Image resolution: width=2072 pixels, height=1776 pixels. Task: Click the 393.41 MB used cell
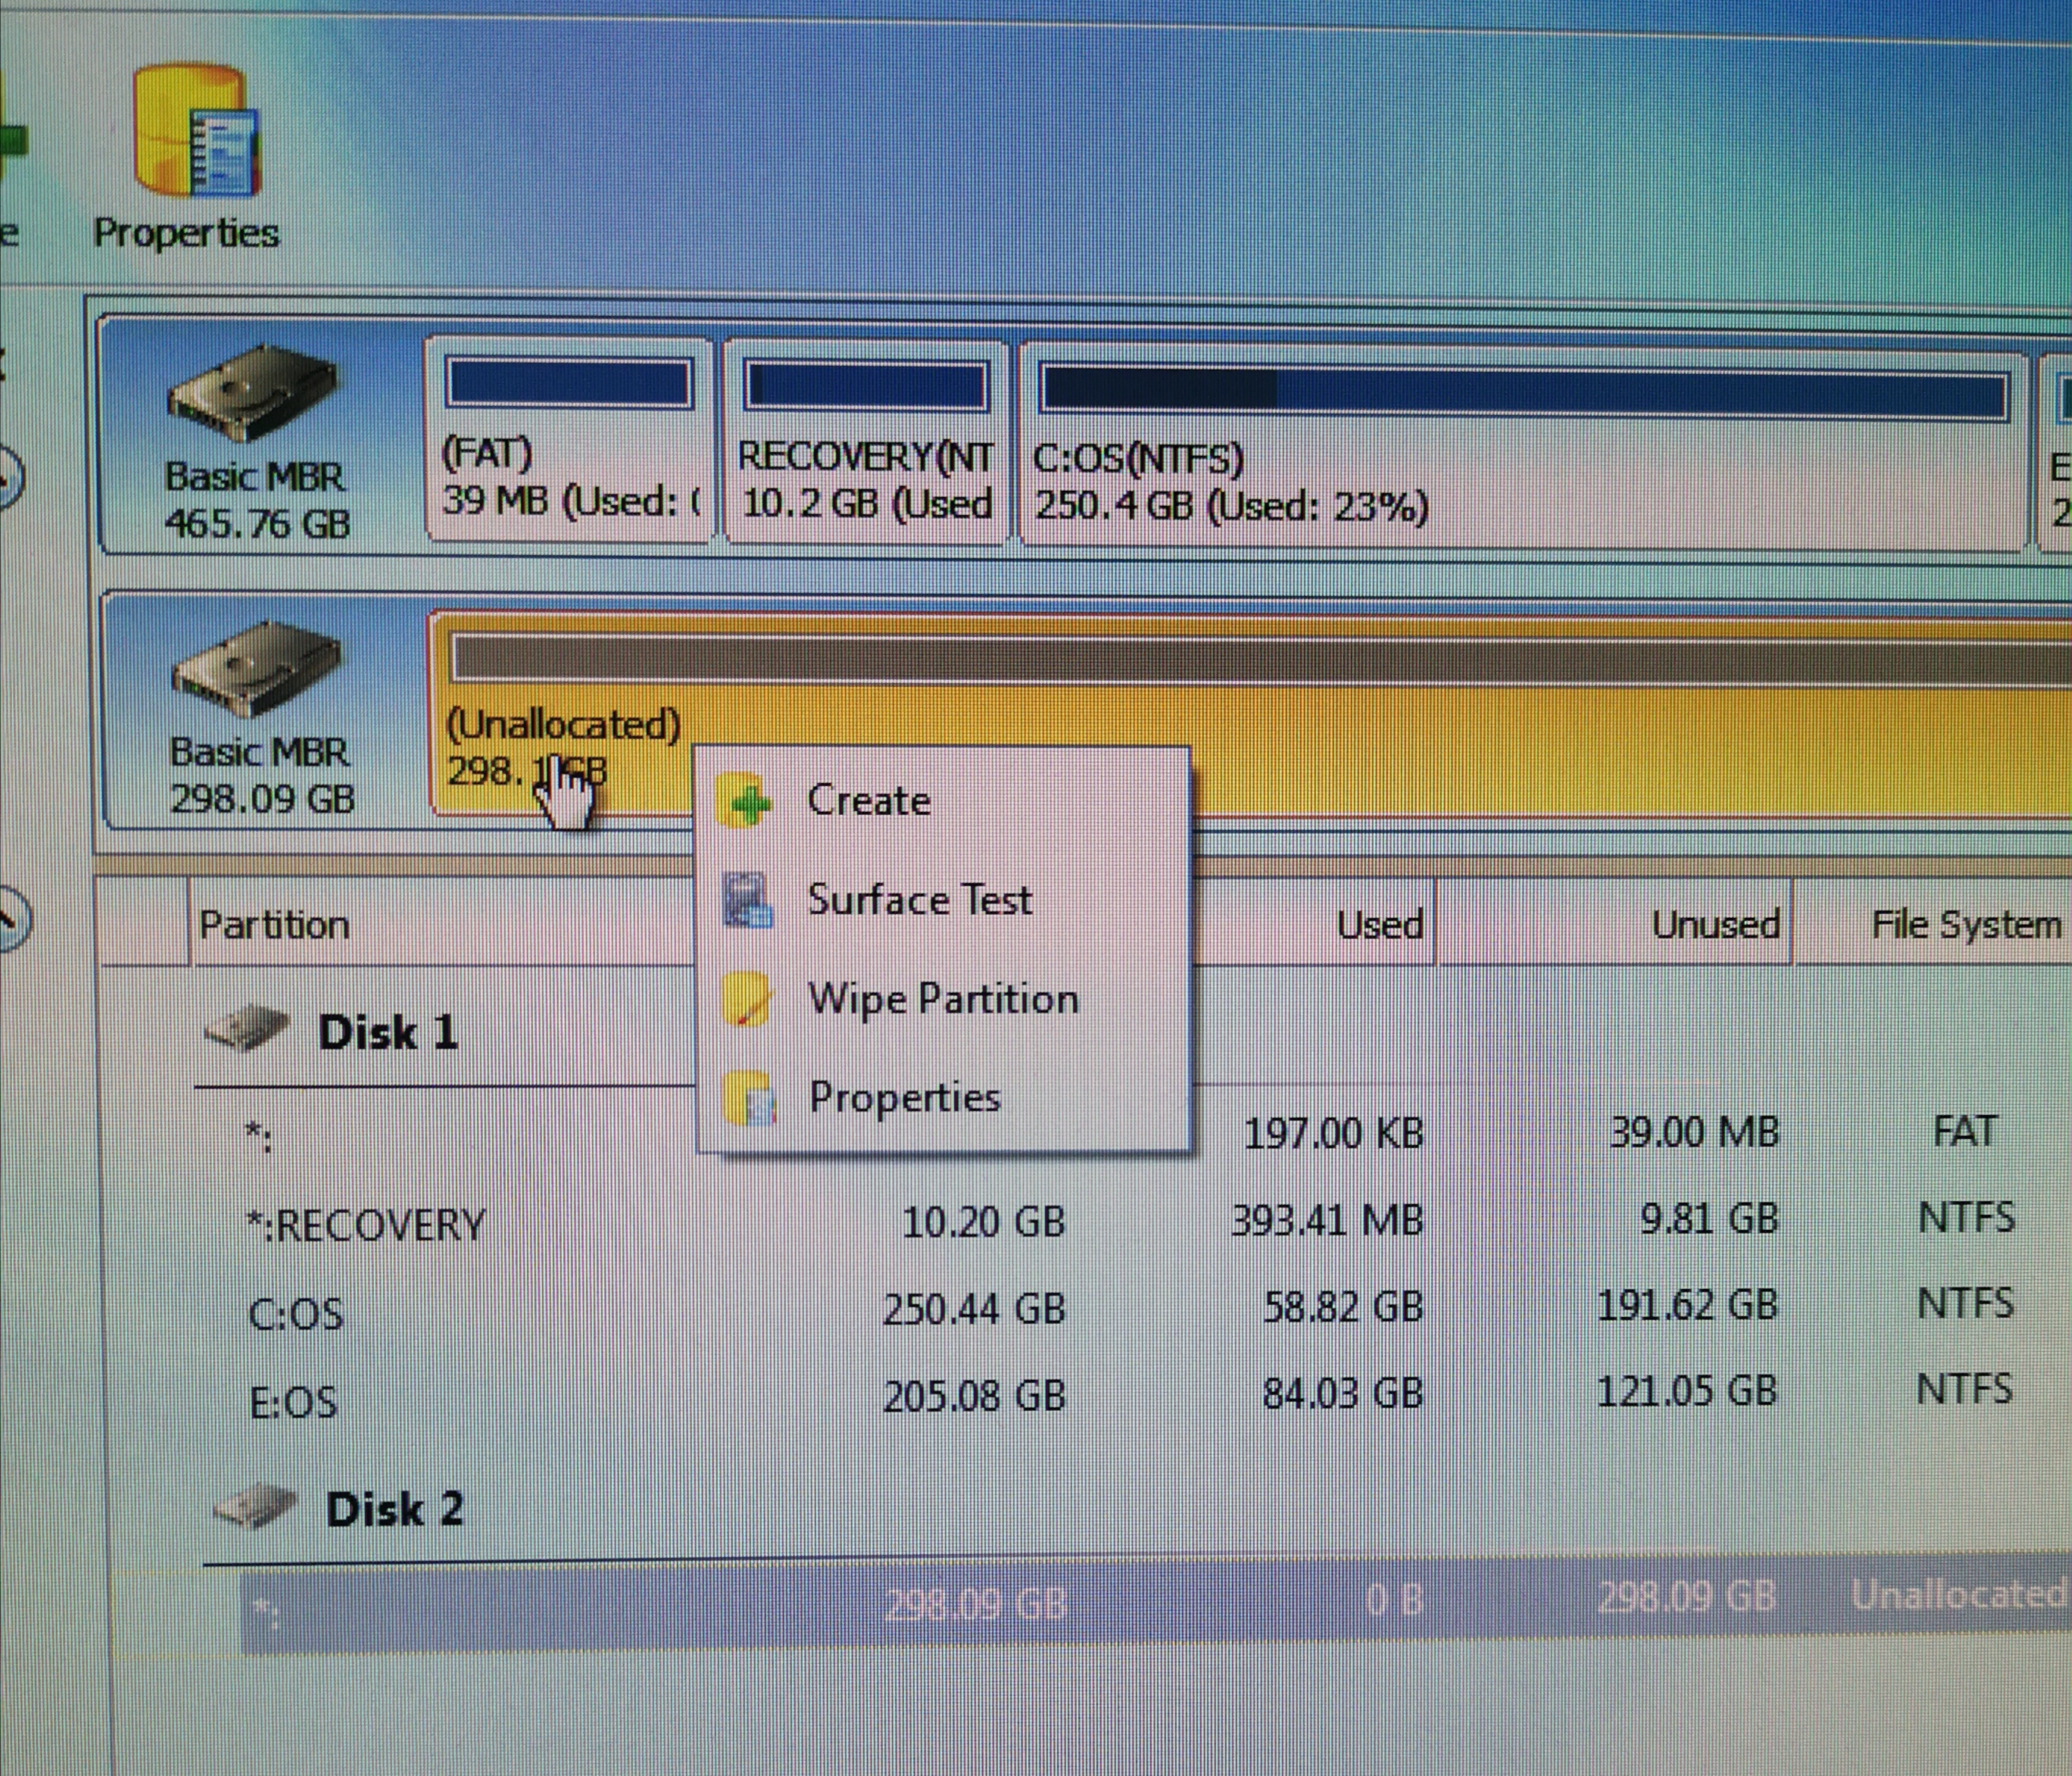[1327, 1220]
